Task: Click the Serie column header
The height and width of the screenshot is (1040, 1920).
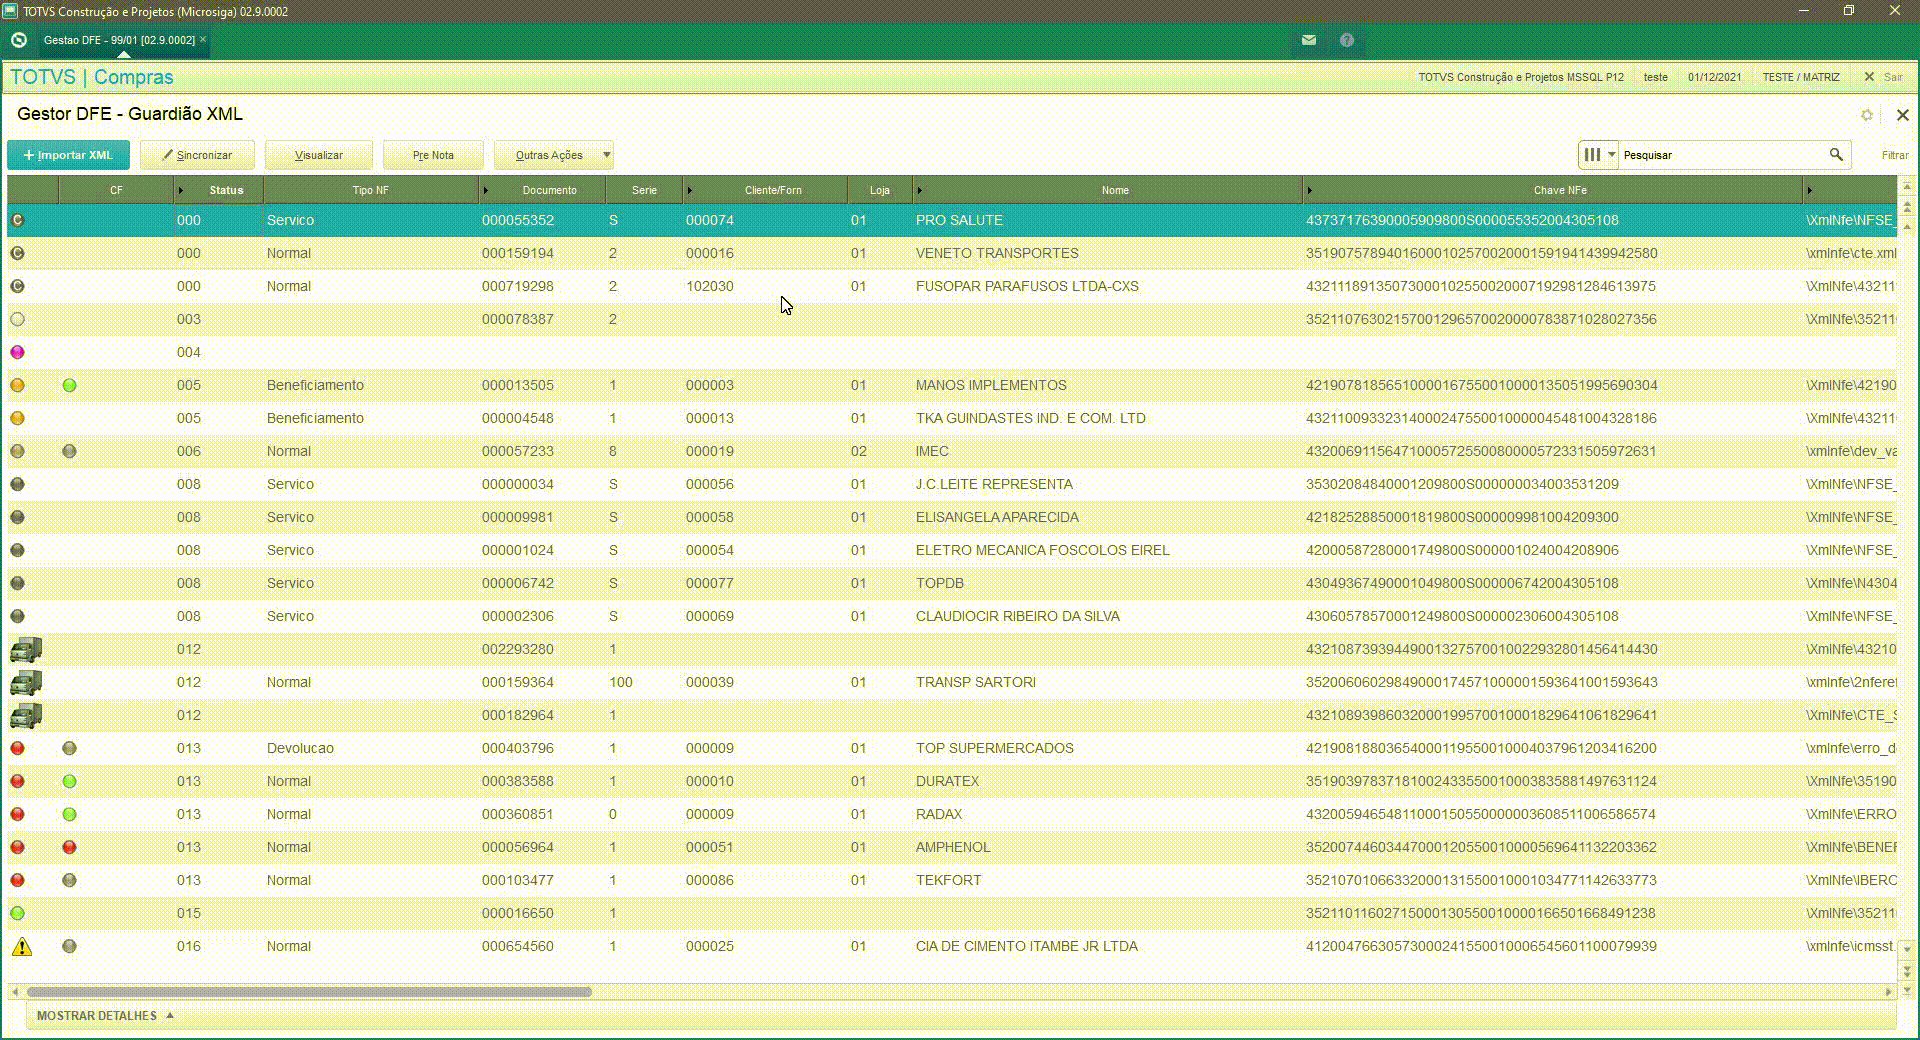Action: [644, 190]
